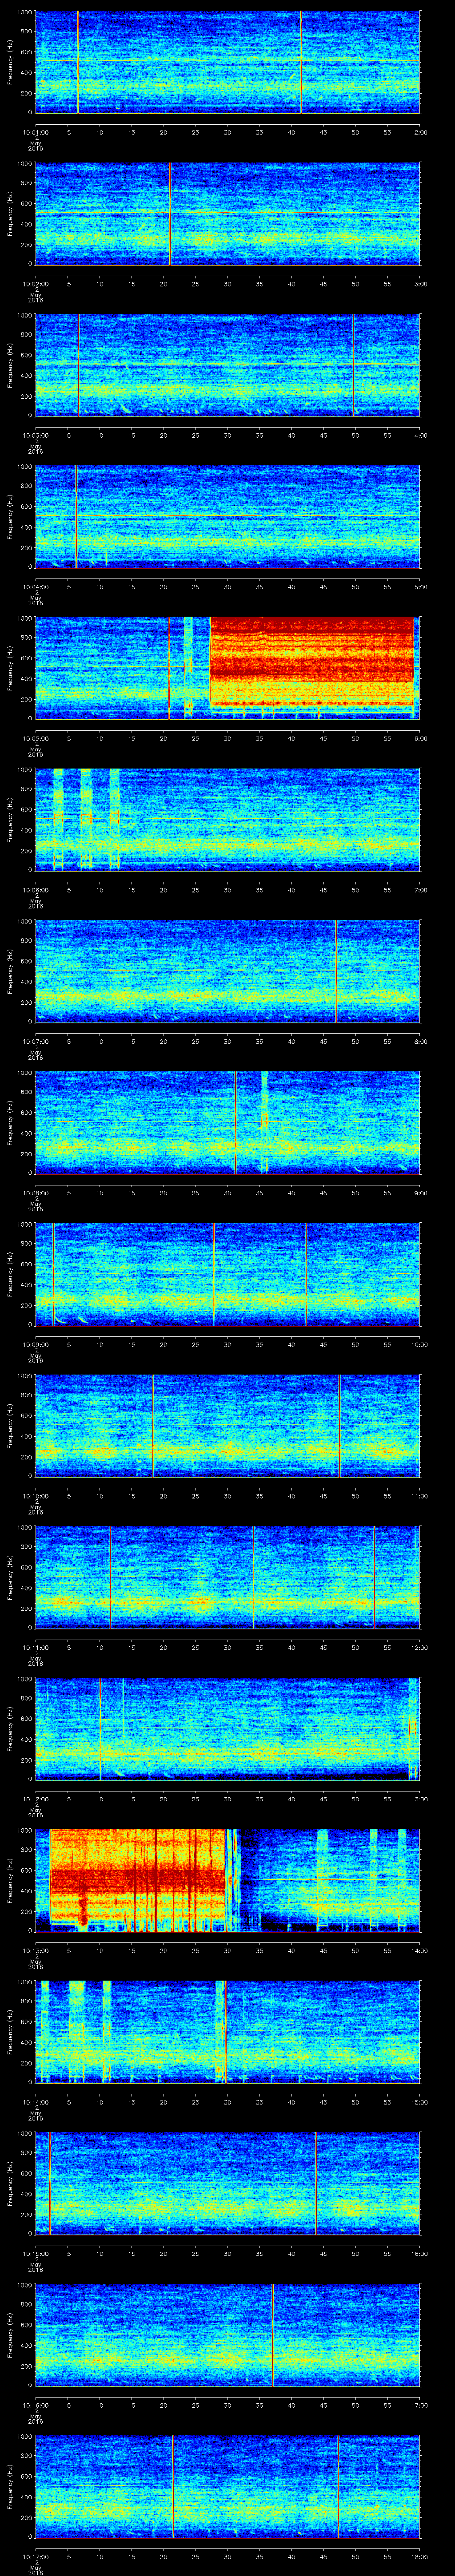
Task: Click the 10:12:00 start time label
Action: pyautogui.click(x=35, y=1798)
